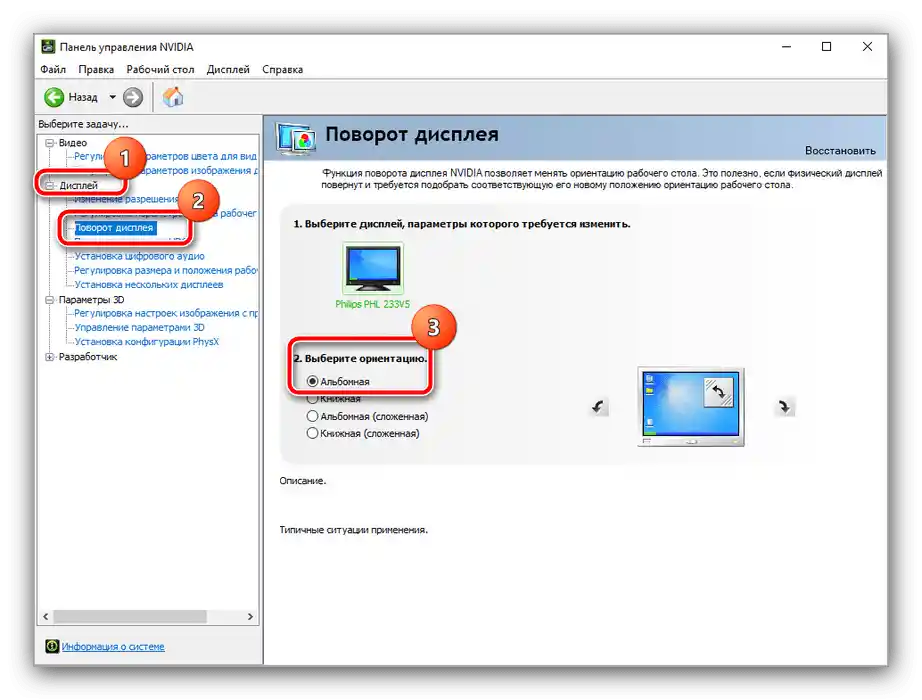Screen dimensions: 922x700
Task: Open the Home icon in toolbar
Action: click(173, 97)
